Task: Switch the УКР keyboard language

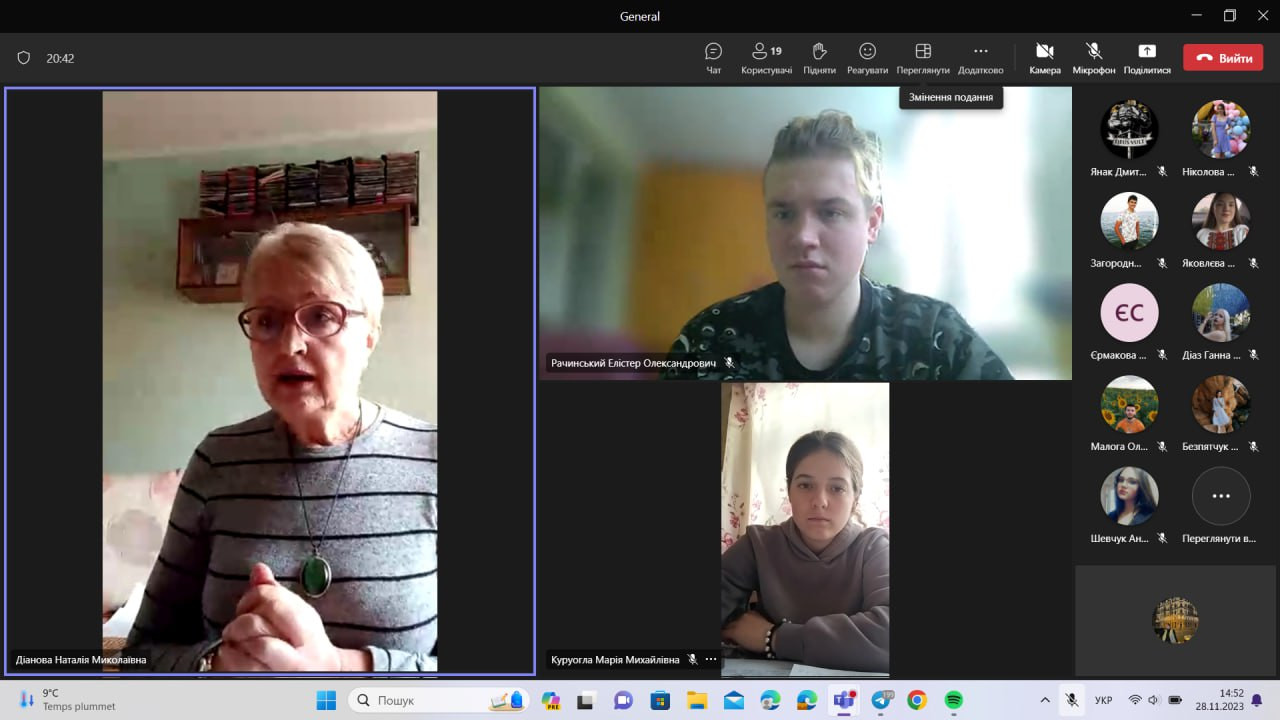Action: (x=1104, y=700)
